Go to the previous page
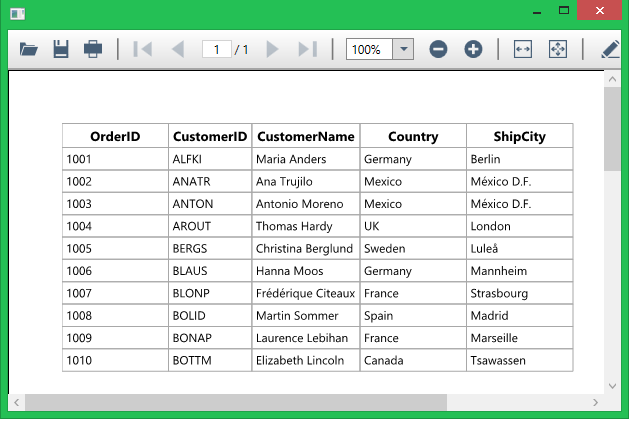Screen dimensions: 629x421 [178, 49]
